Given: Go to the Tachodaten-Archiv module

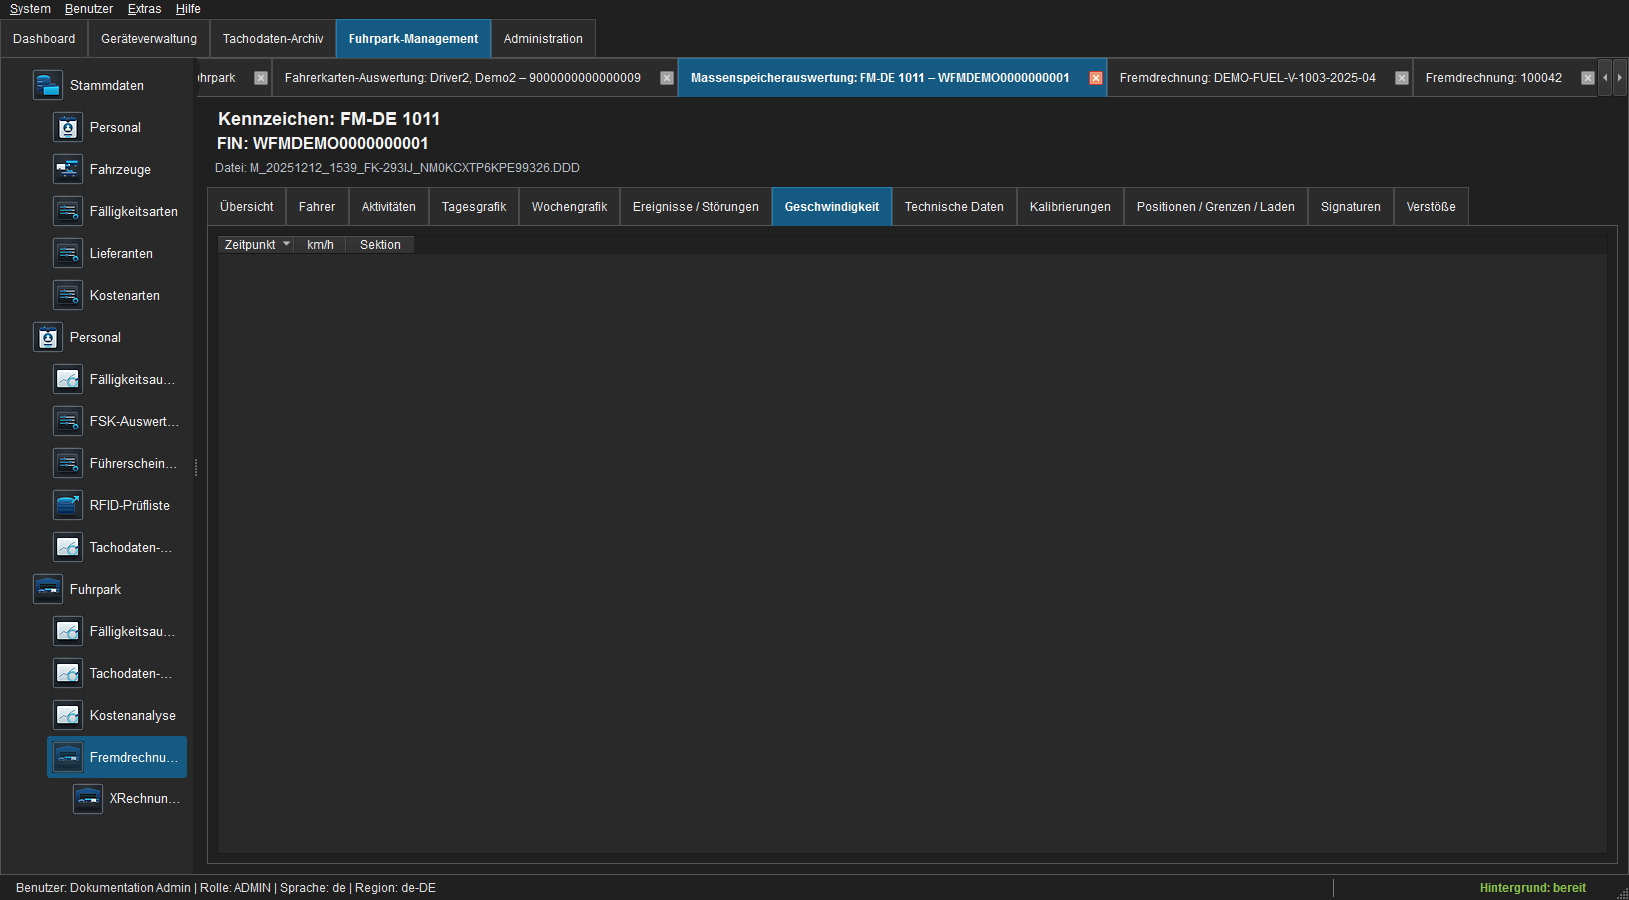Looking at the screenshot, I should pos(273,39).
